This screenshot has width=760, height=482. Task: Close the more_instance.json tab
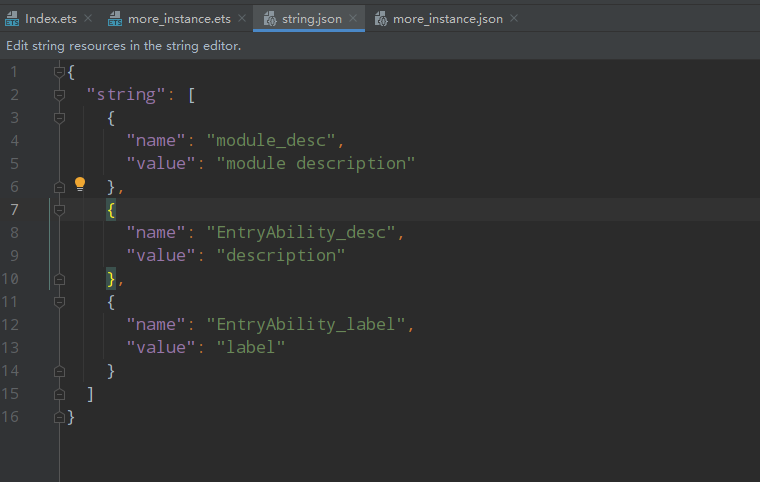point(513,18)
